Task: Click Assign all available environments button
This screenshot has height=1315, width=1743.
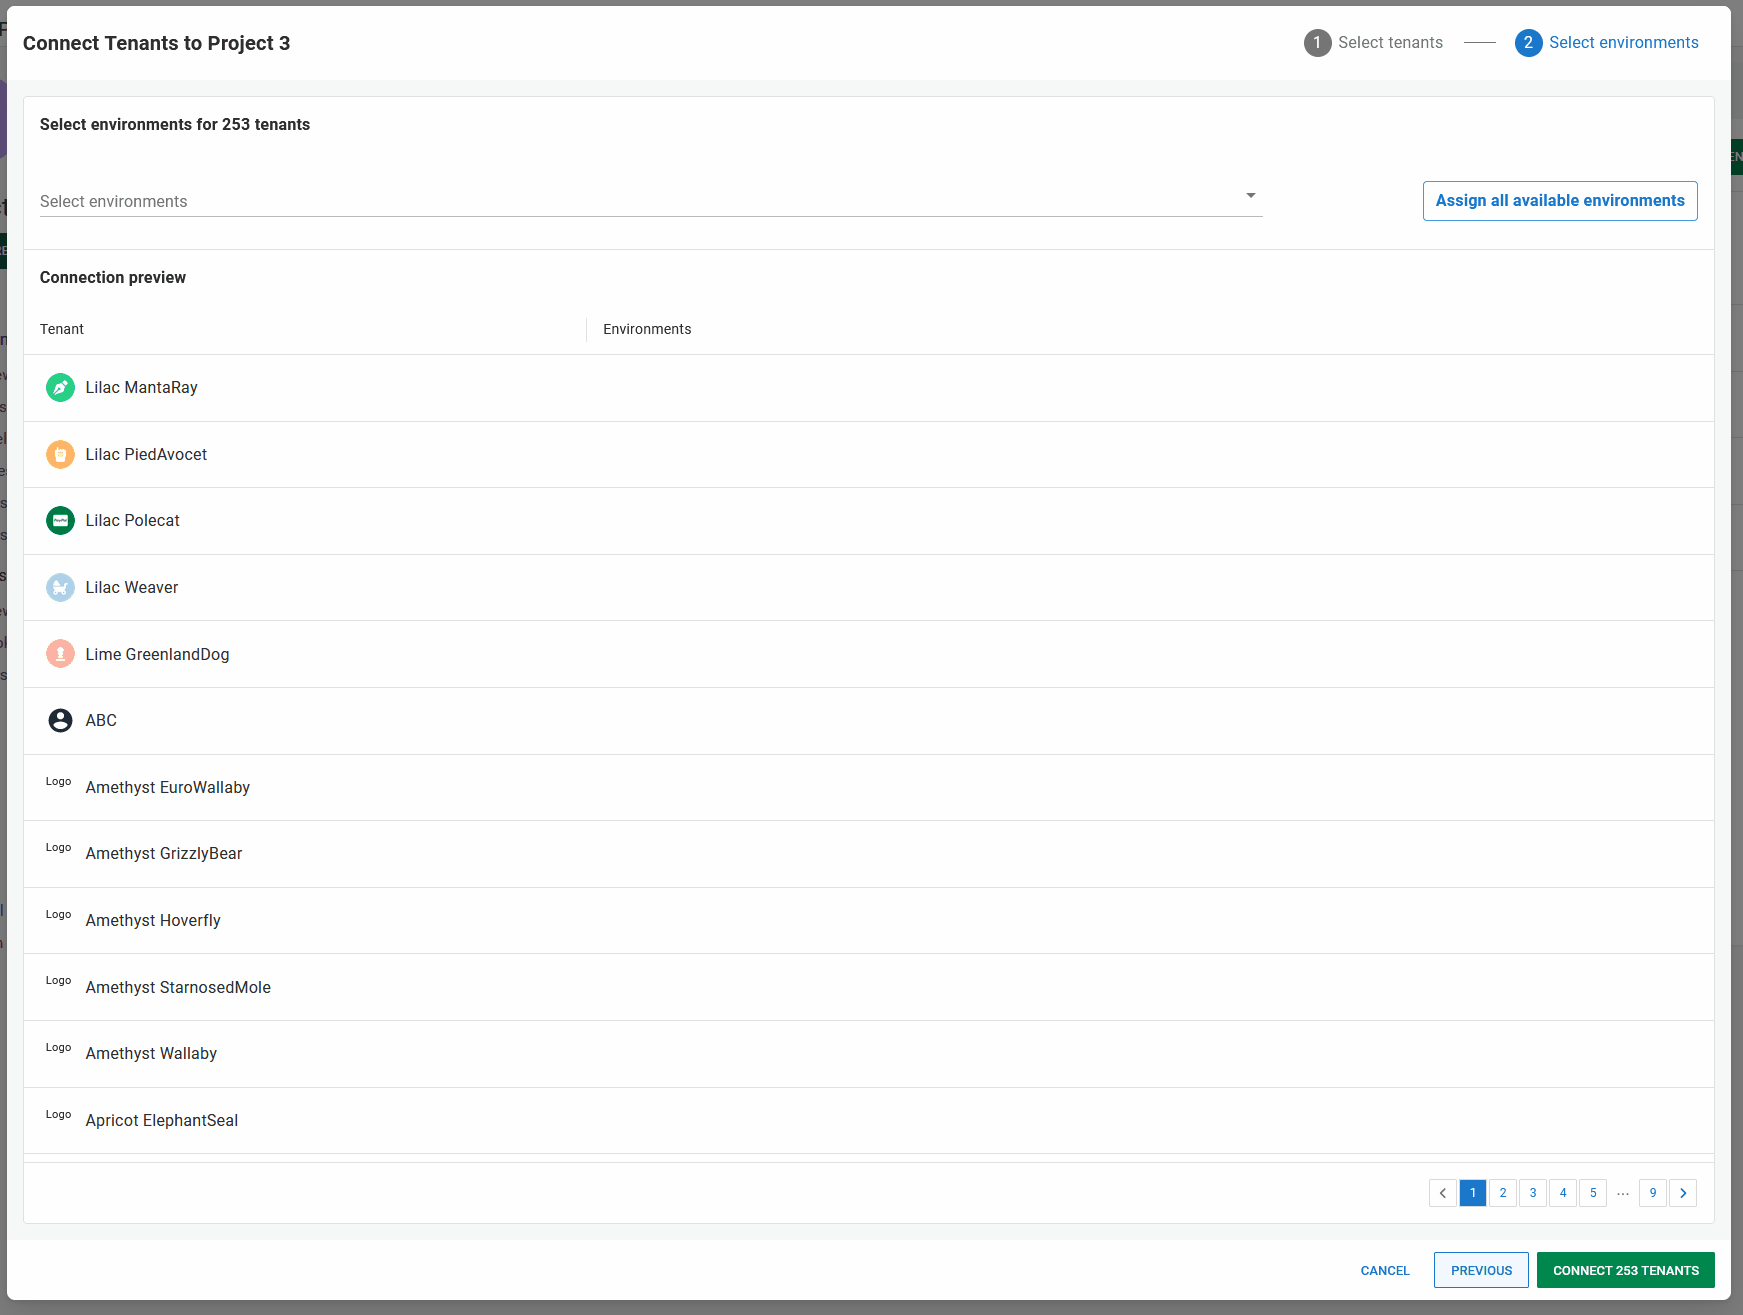Action: 1559,200
